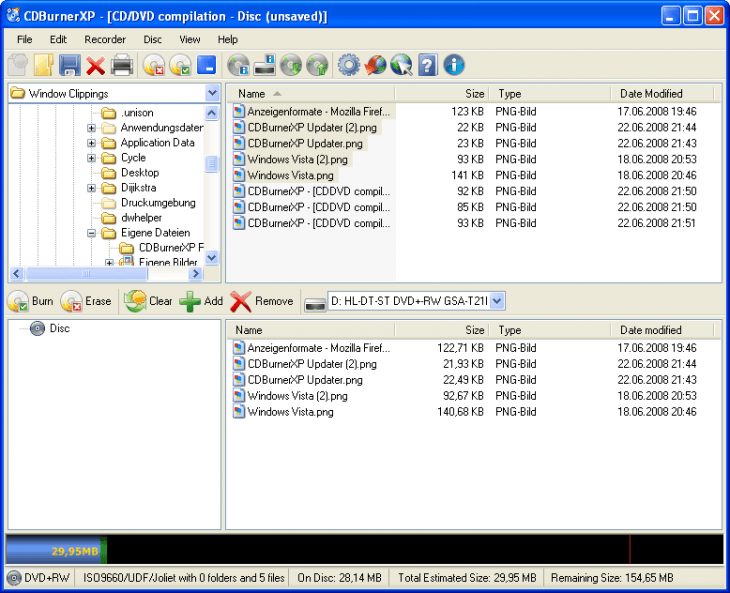Sort upper file list by Date Modified column
Screen dimensions: 730x593
pos(651,93)
